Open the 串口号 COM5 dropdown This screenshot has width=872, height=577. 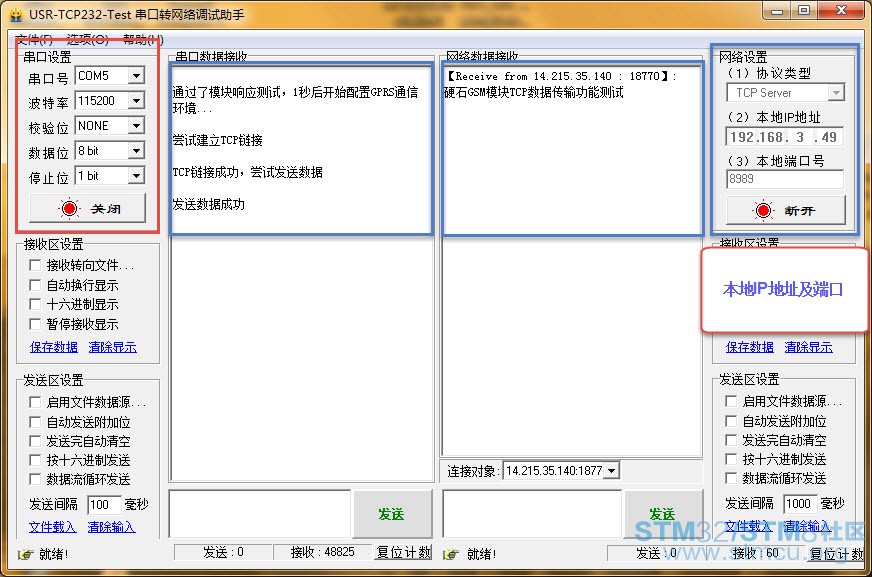(x=136, y=76)
